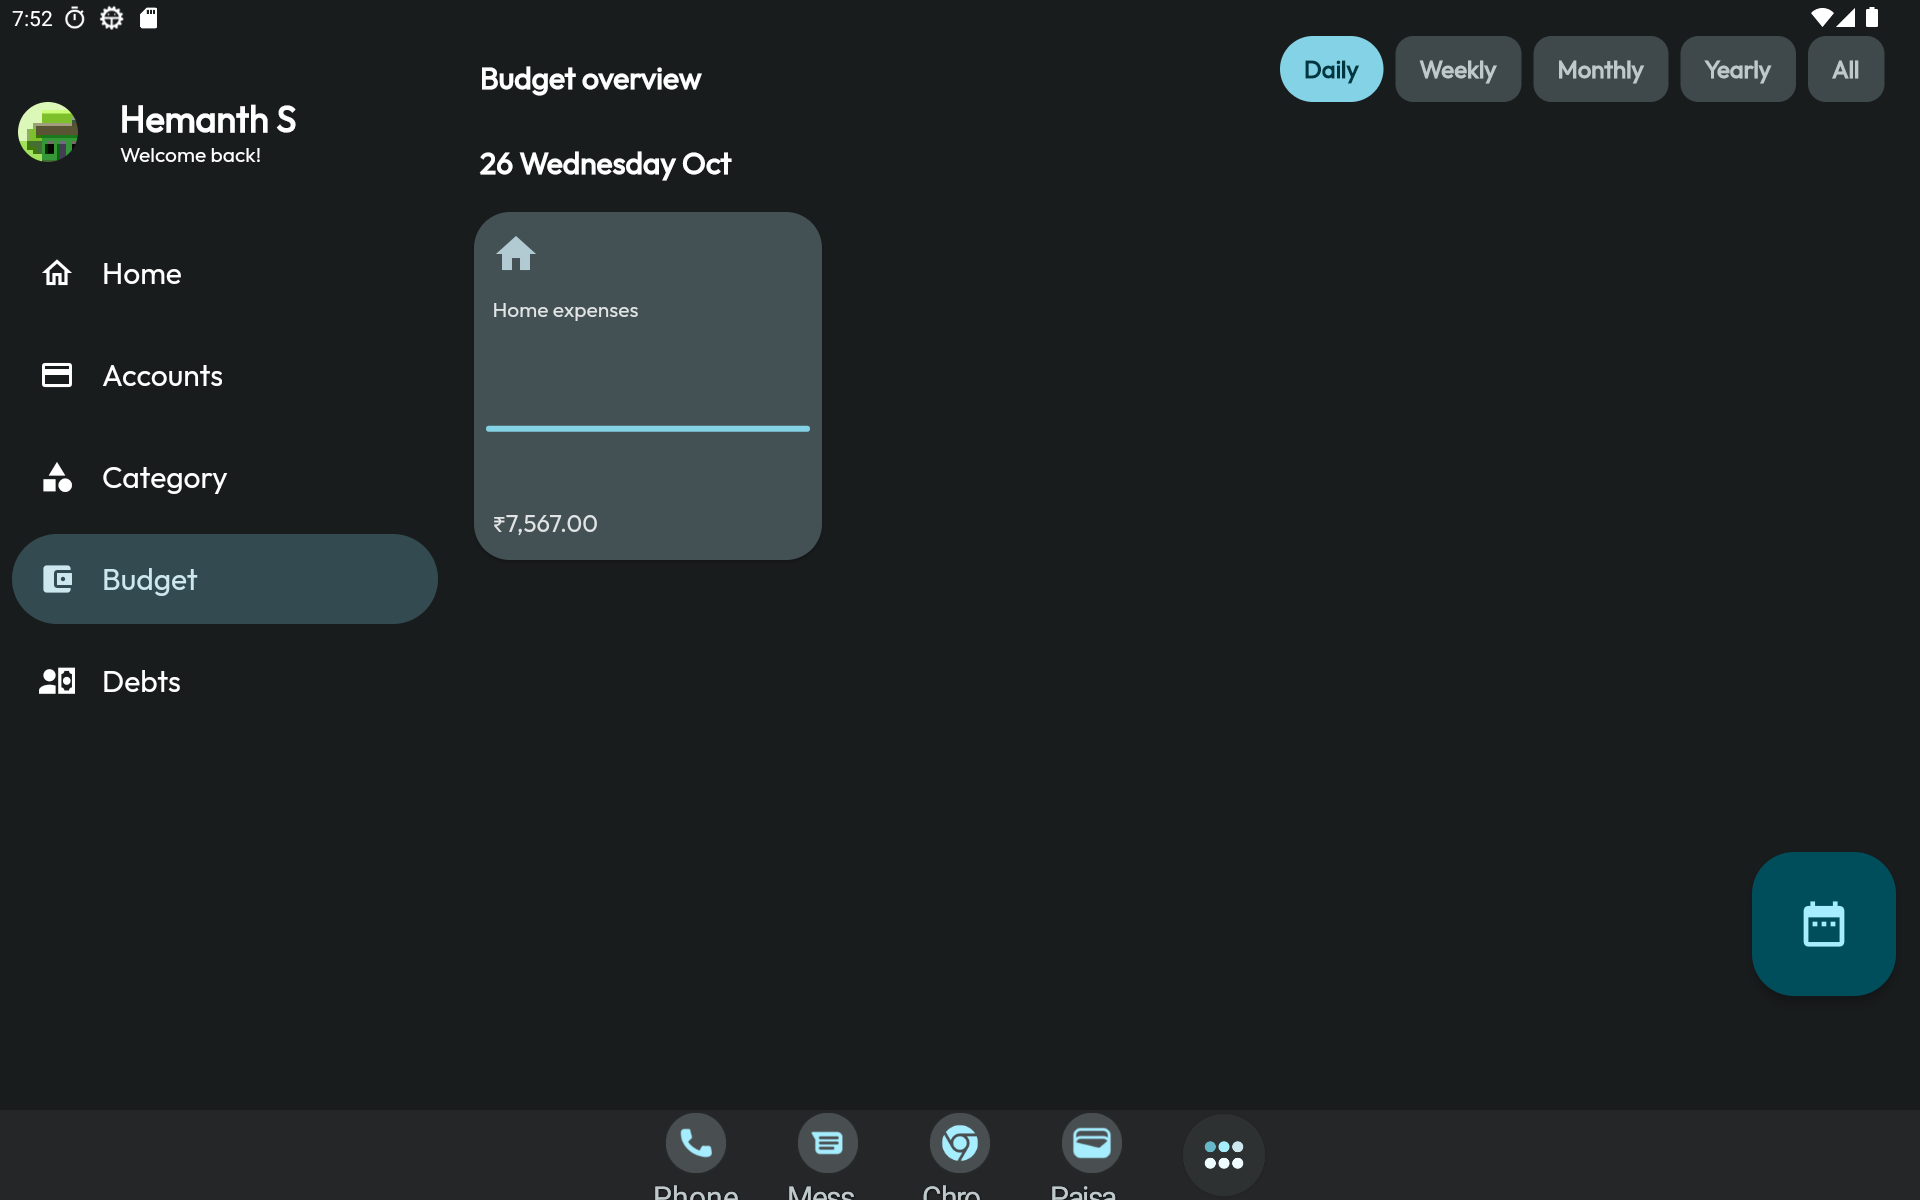Switch to the Monthly filter chip
The width and height of the screenshot is (1920, 1200).
[1599, 70]
